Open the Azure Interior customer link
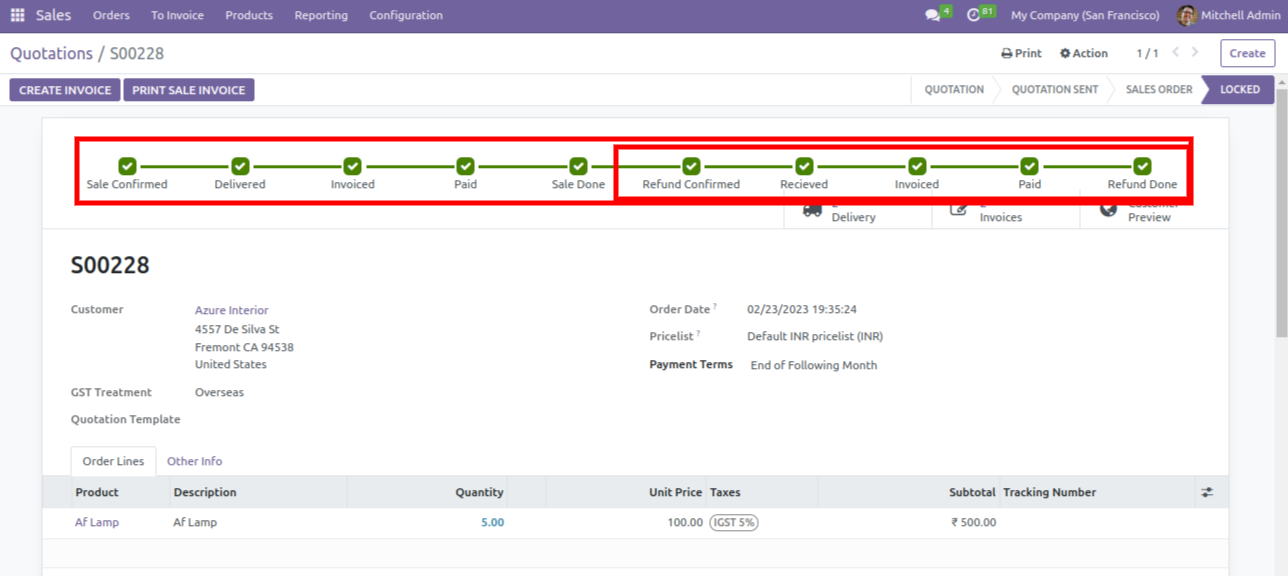This screenshot has height=576, width=1288. (x=231, y=310)
